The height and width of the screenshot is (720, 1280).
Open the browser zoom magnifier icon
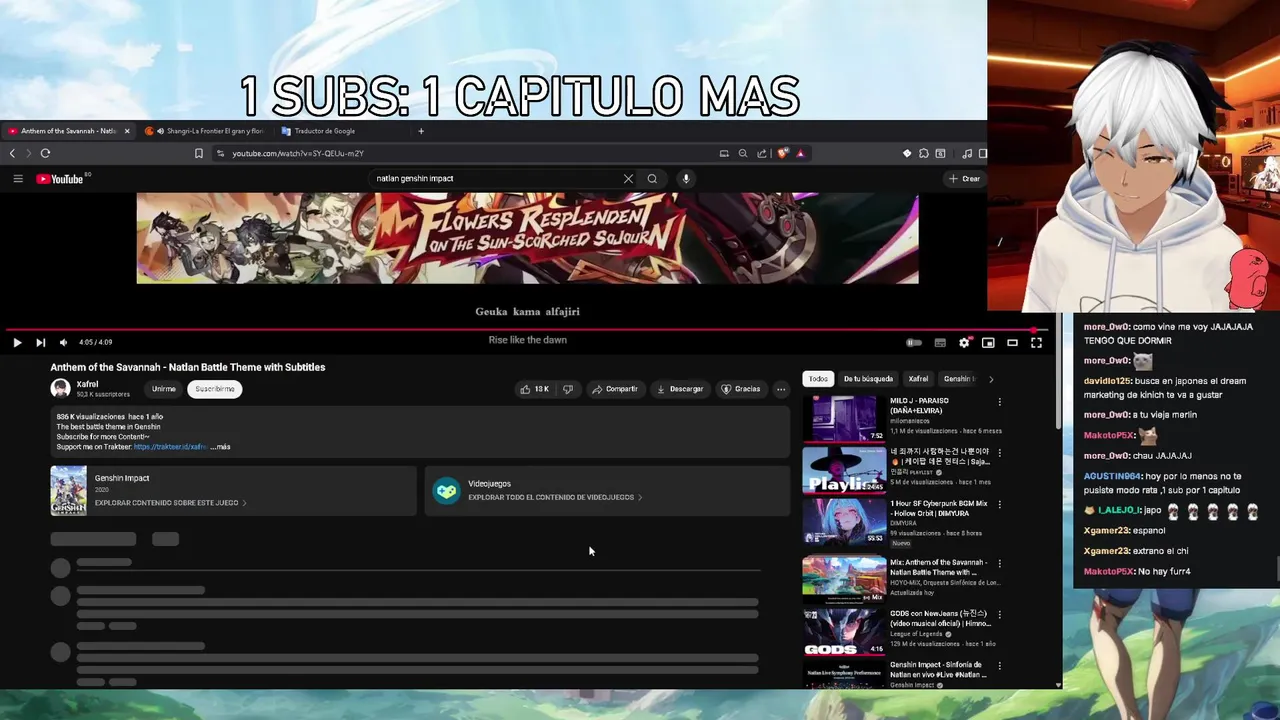[742, 153]
